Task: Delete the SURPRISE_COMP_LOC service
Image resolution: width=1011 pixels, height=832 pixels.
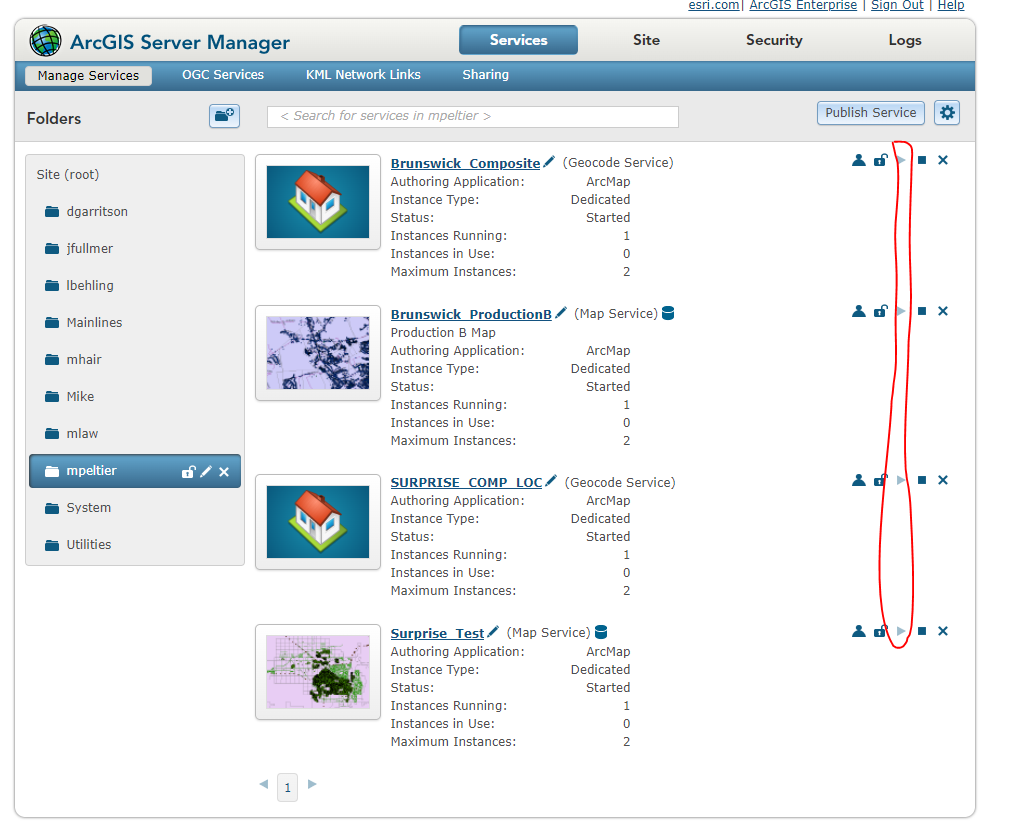Action: coord(943,480)
